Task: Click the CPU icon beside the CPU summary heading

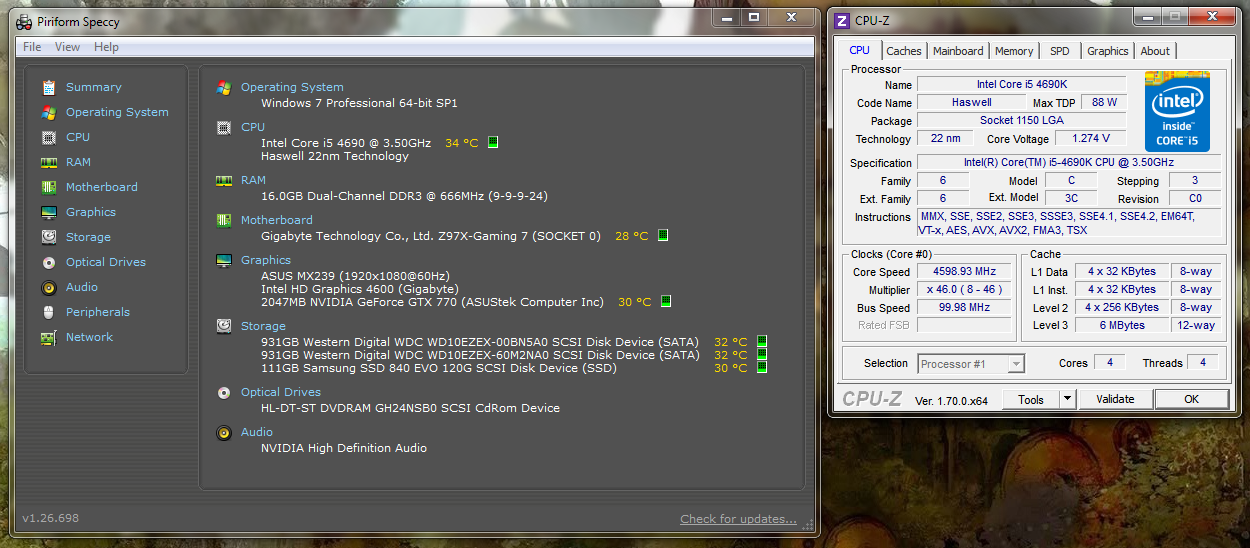Action: pos(224,127)
